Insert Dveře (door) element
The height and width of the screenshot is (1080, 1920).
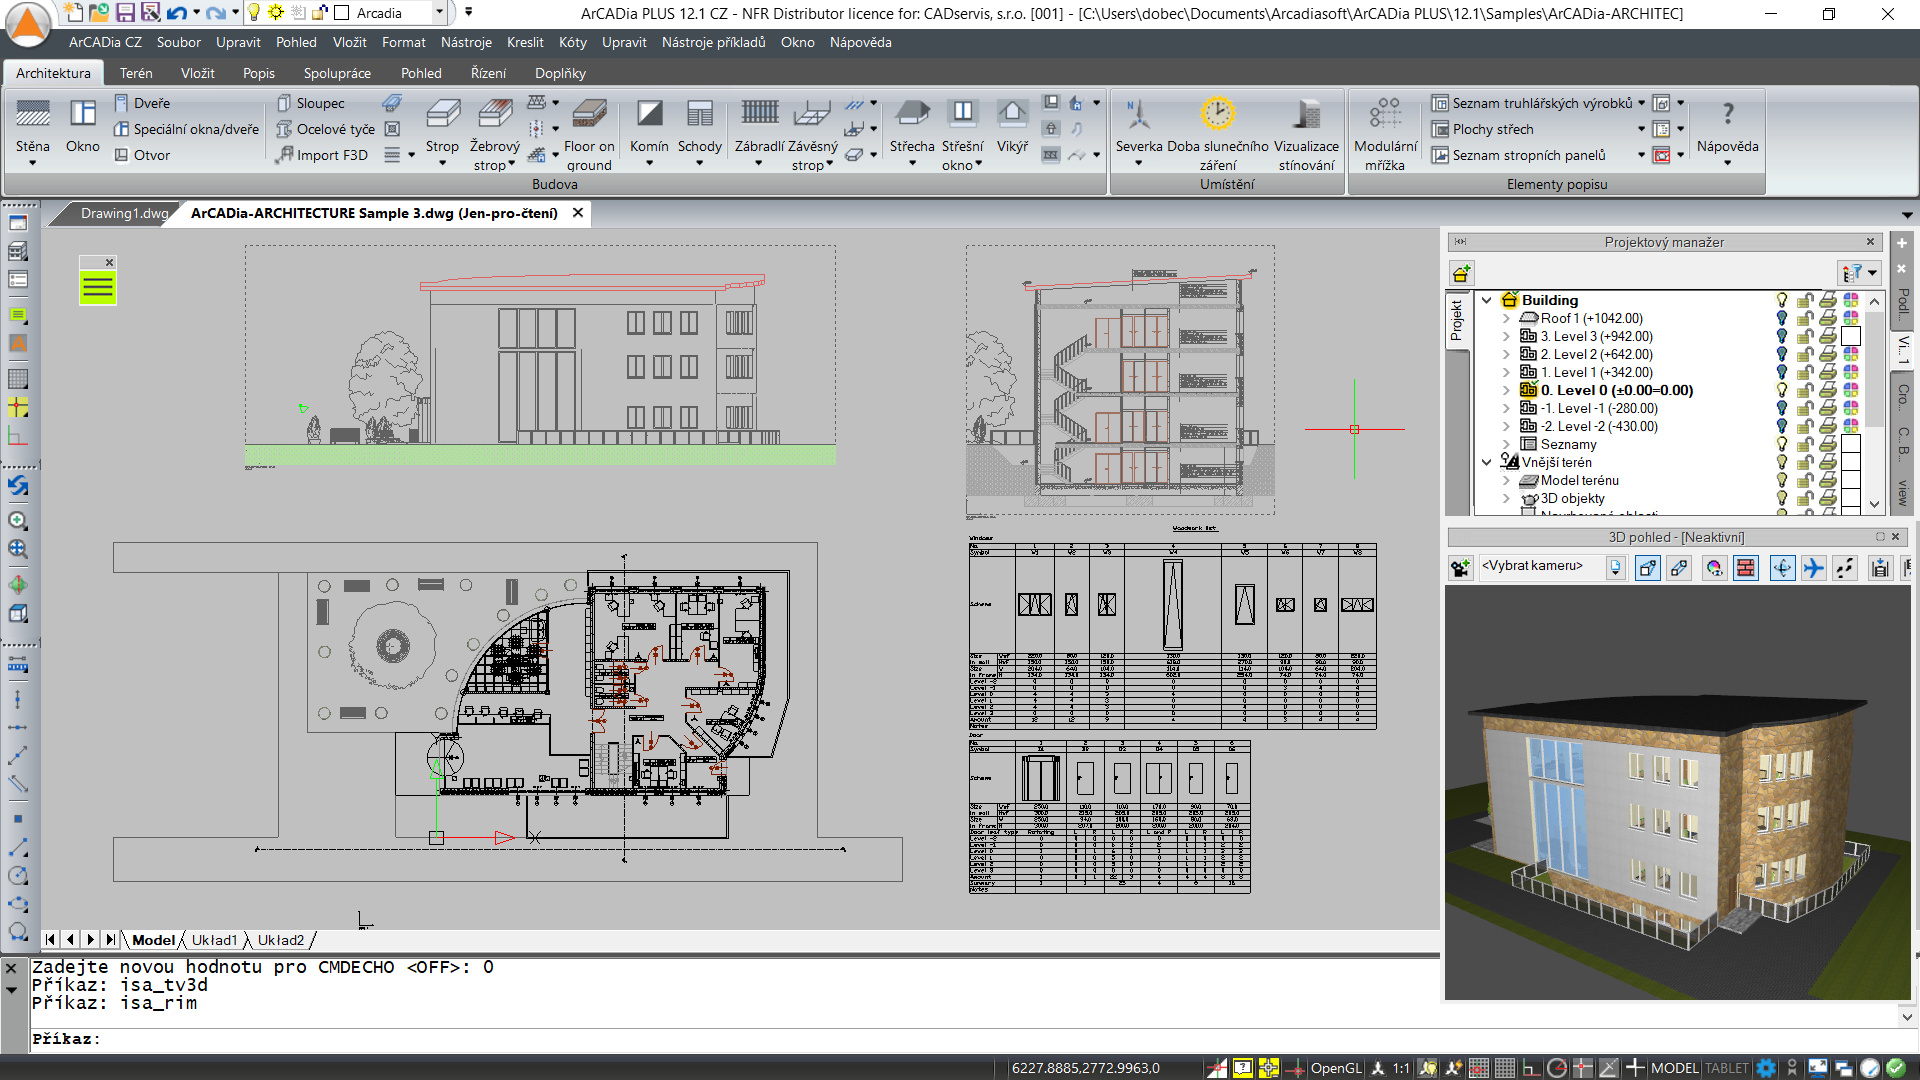(x=142, y=103)
